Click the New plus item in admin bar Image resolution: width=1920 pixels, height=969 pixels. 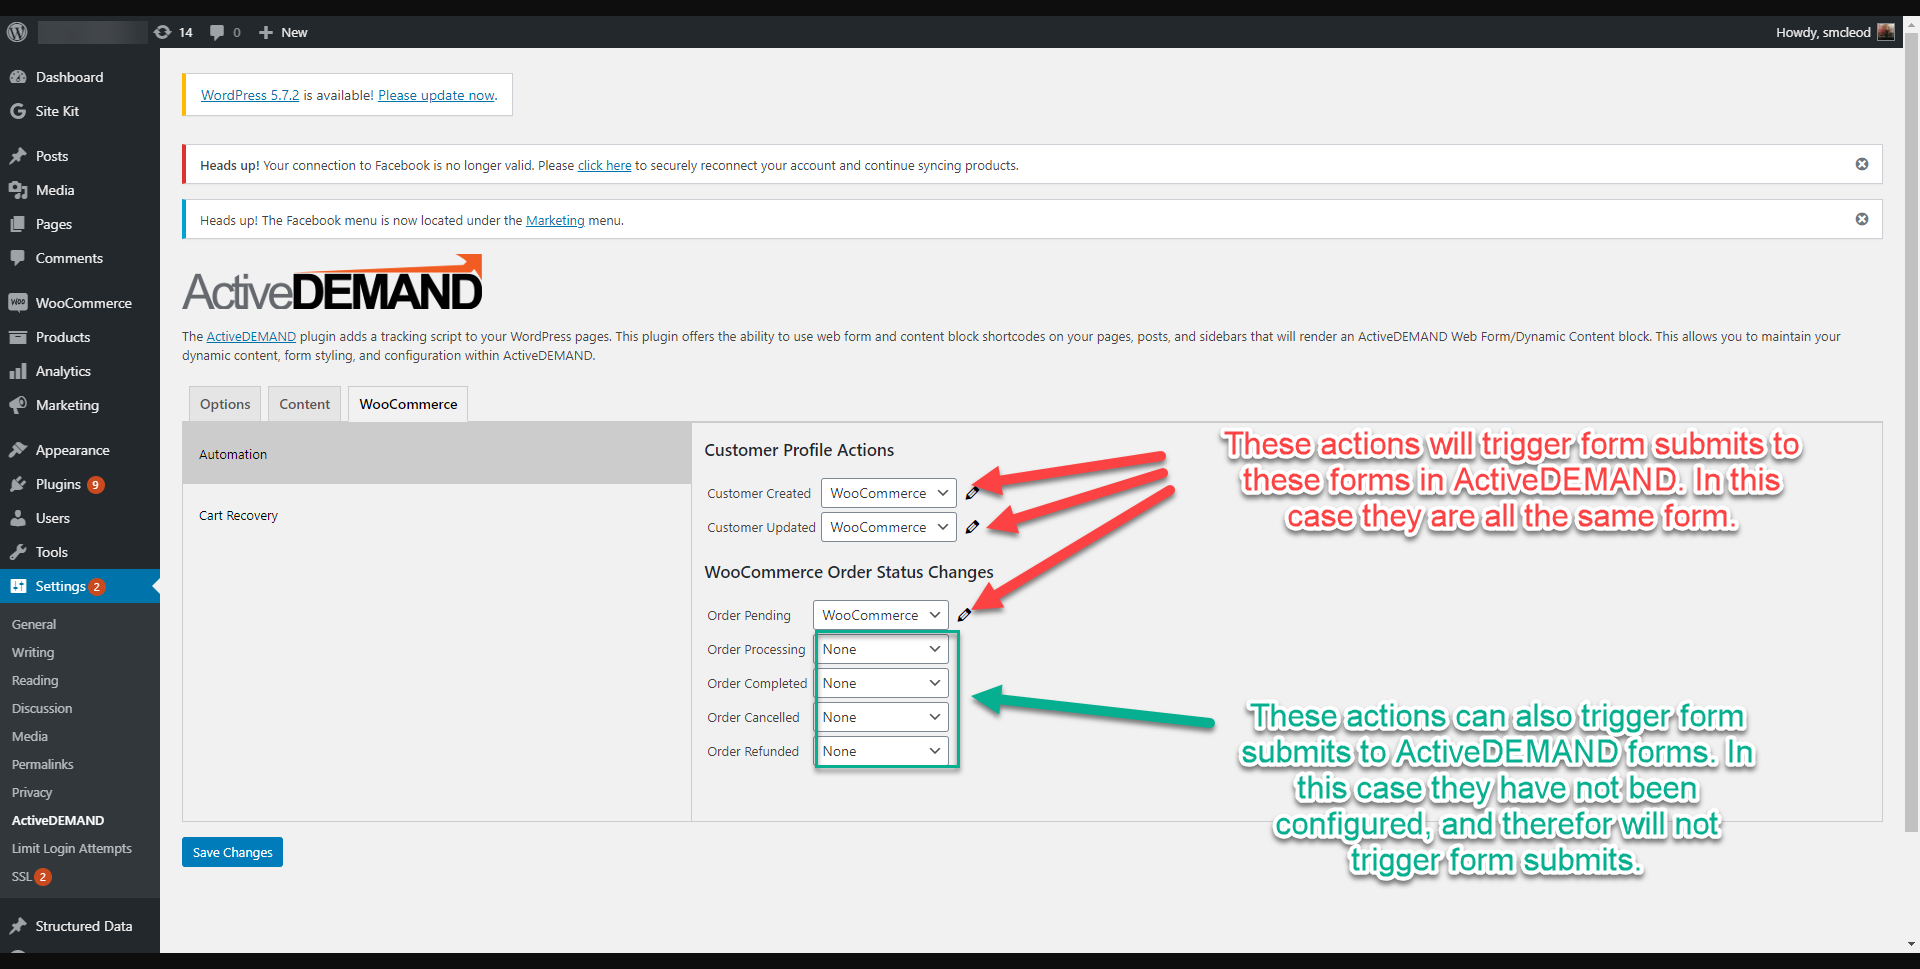click(283, 32)
